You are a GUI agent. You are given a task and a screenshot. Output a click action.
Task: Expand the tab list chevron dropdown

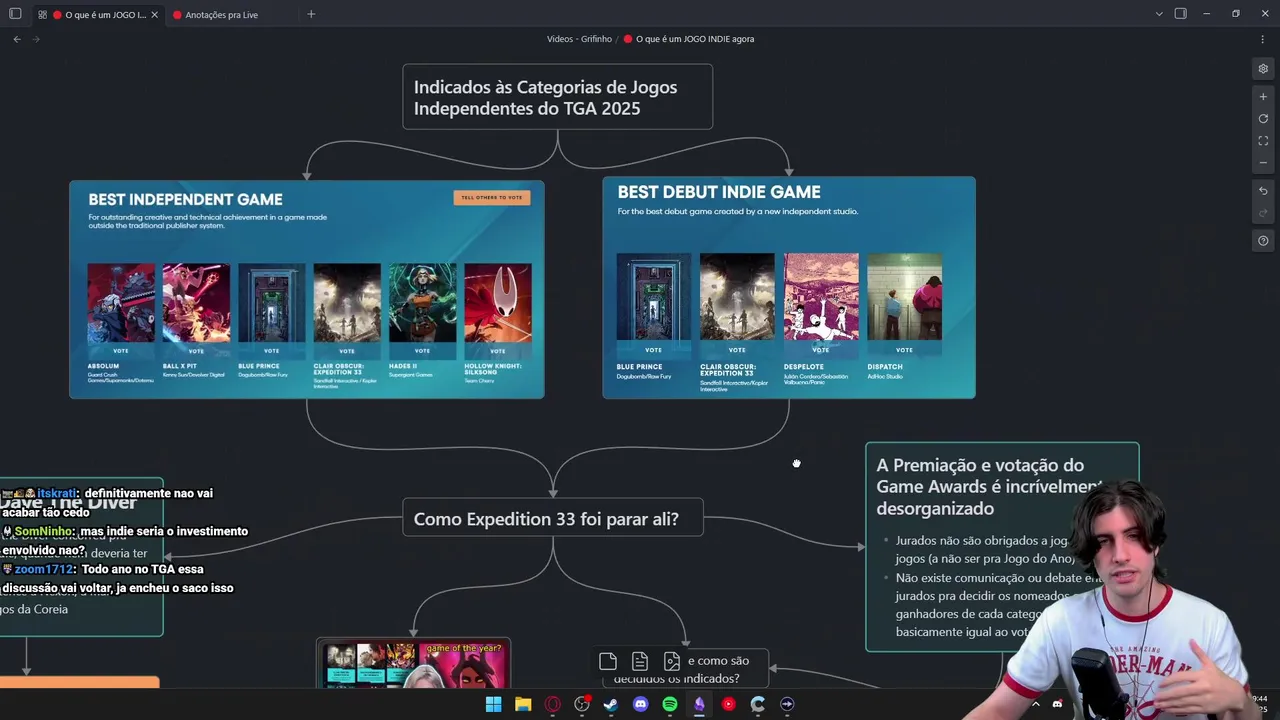click(1159, 14)
